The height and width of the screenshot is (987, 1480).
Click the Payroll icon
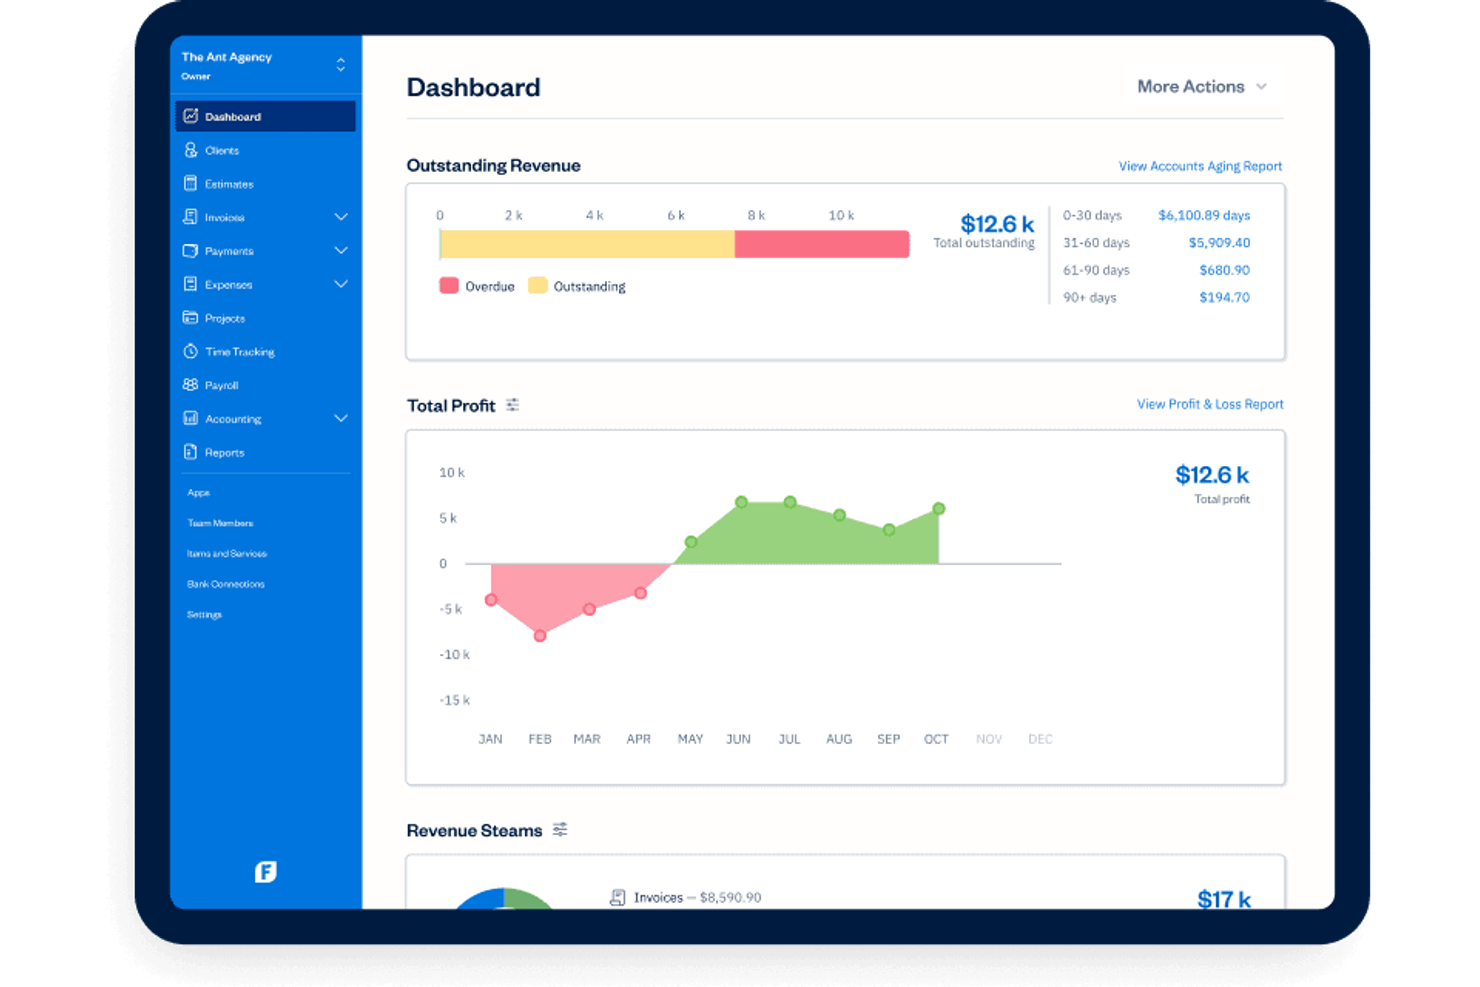pyautogui.click(x=191, y=384)
